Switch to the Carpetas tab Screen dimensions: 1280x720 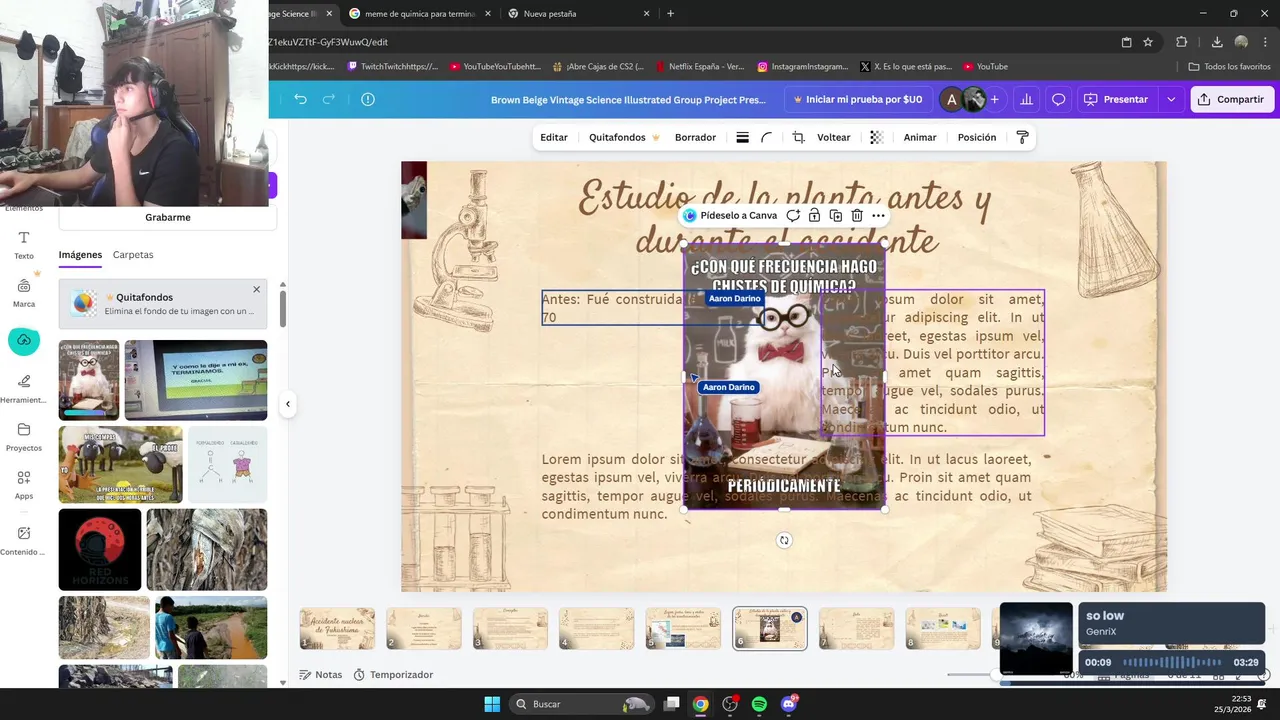(133, 255)
